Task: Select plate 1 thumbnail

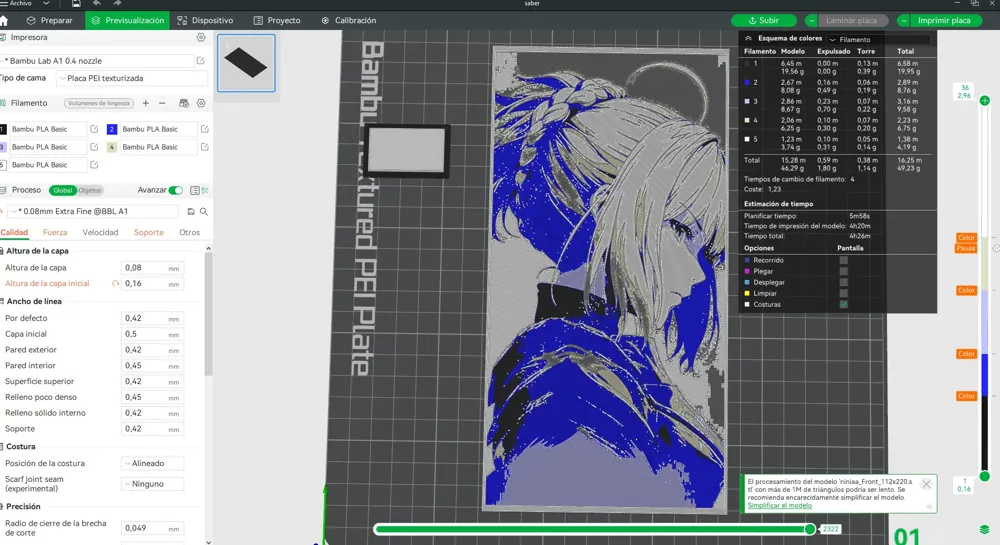Action: [x=246, y=63]
